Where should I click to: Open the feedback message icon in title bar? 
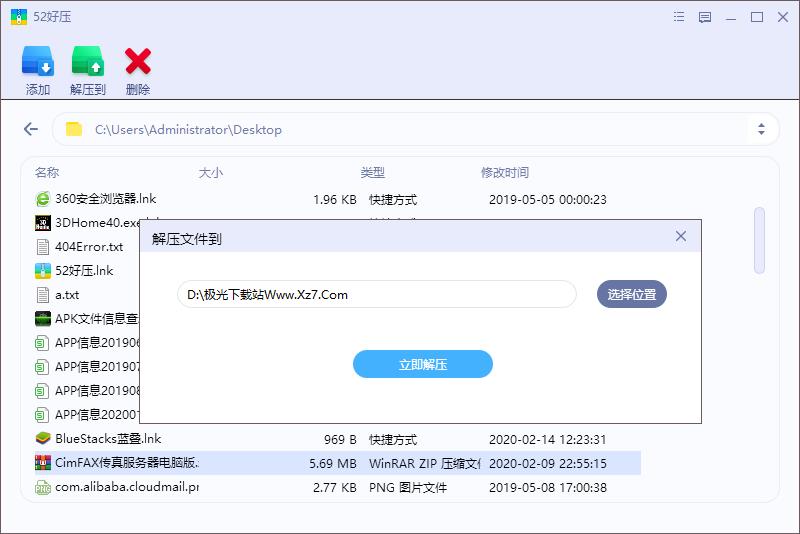pos(705,17)
